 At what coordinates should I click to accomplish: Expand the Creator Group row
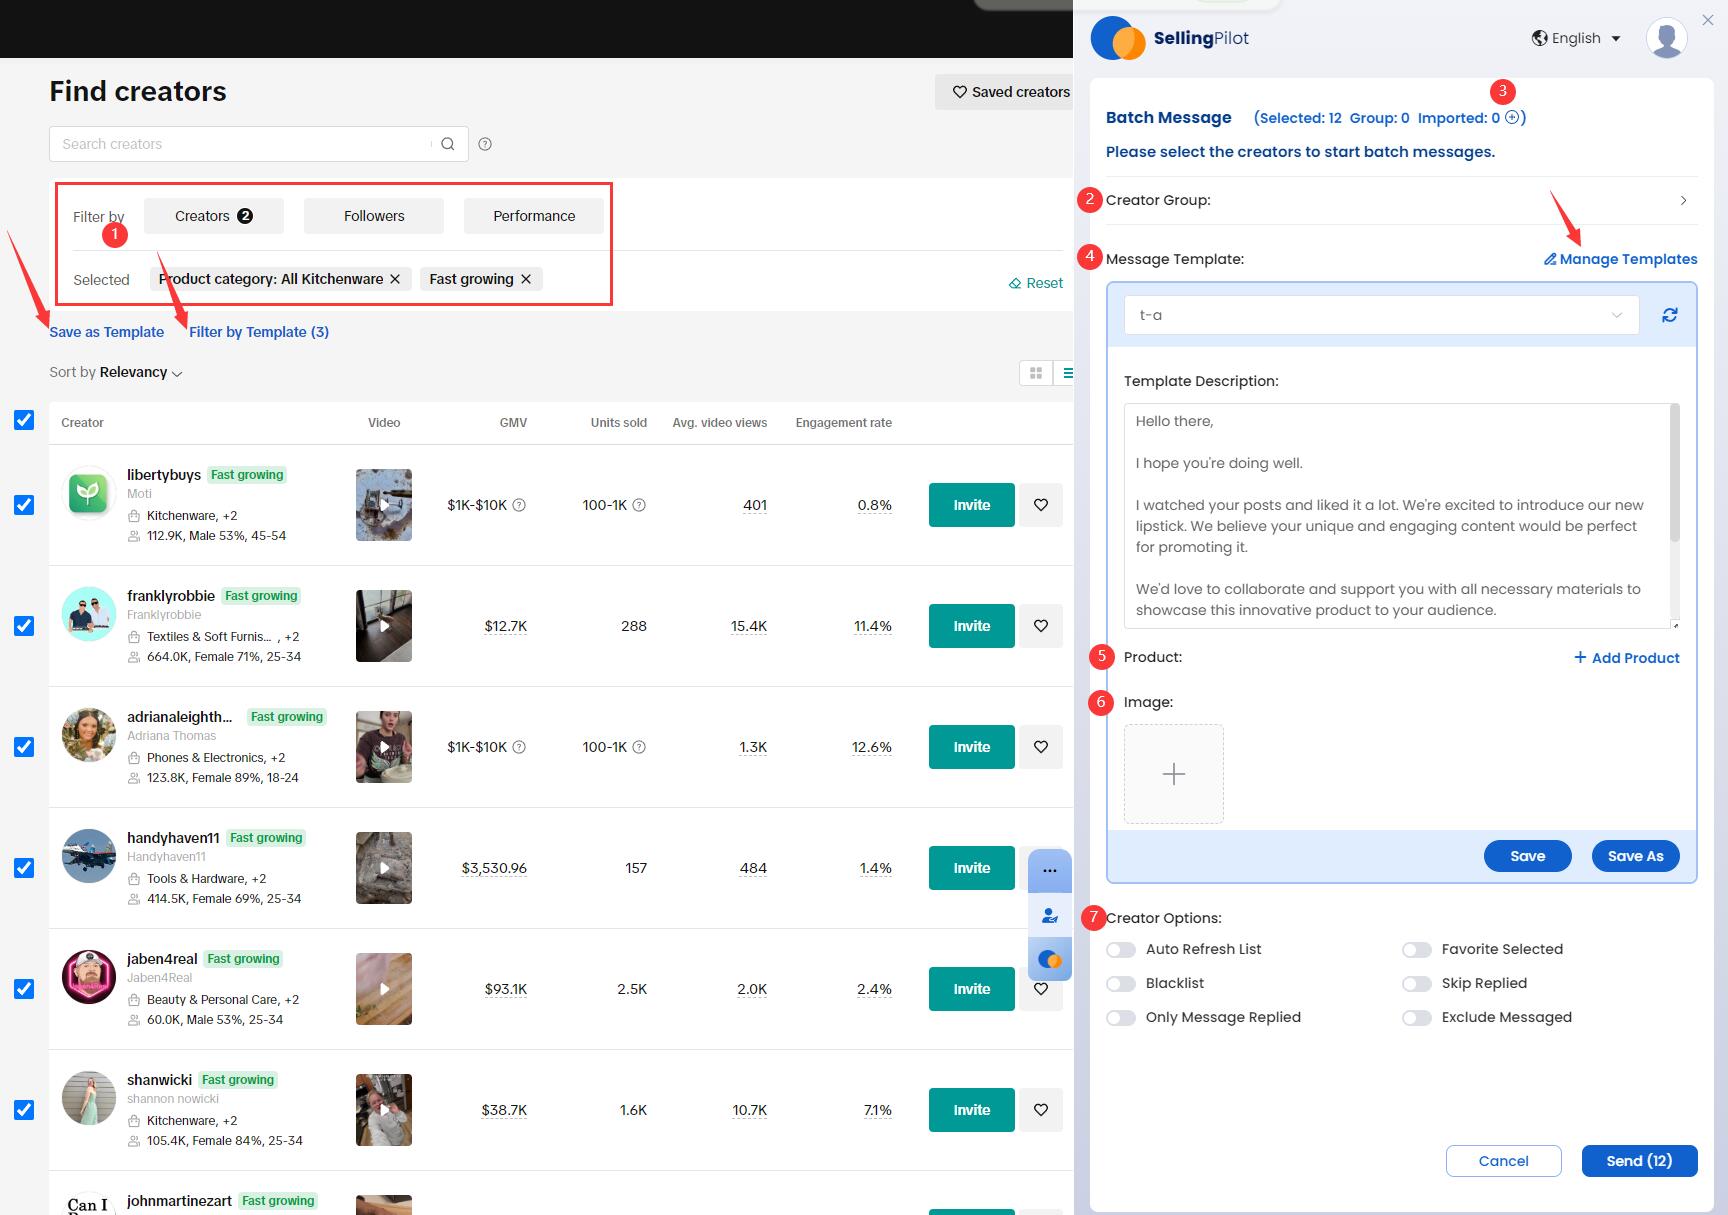1401,200
